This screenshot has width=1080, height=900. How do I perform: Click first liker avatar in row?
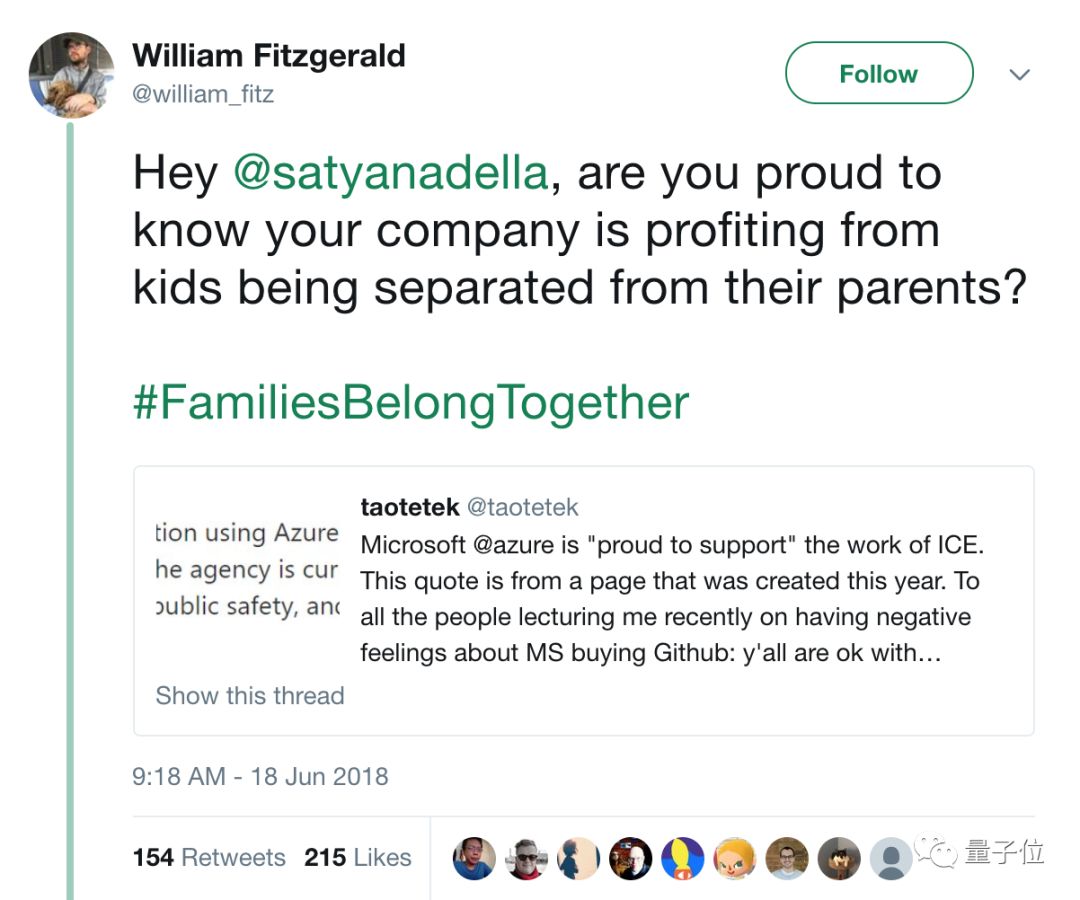coord(475,859)
